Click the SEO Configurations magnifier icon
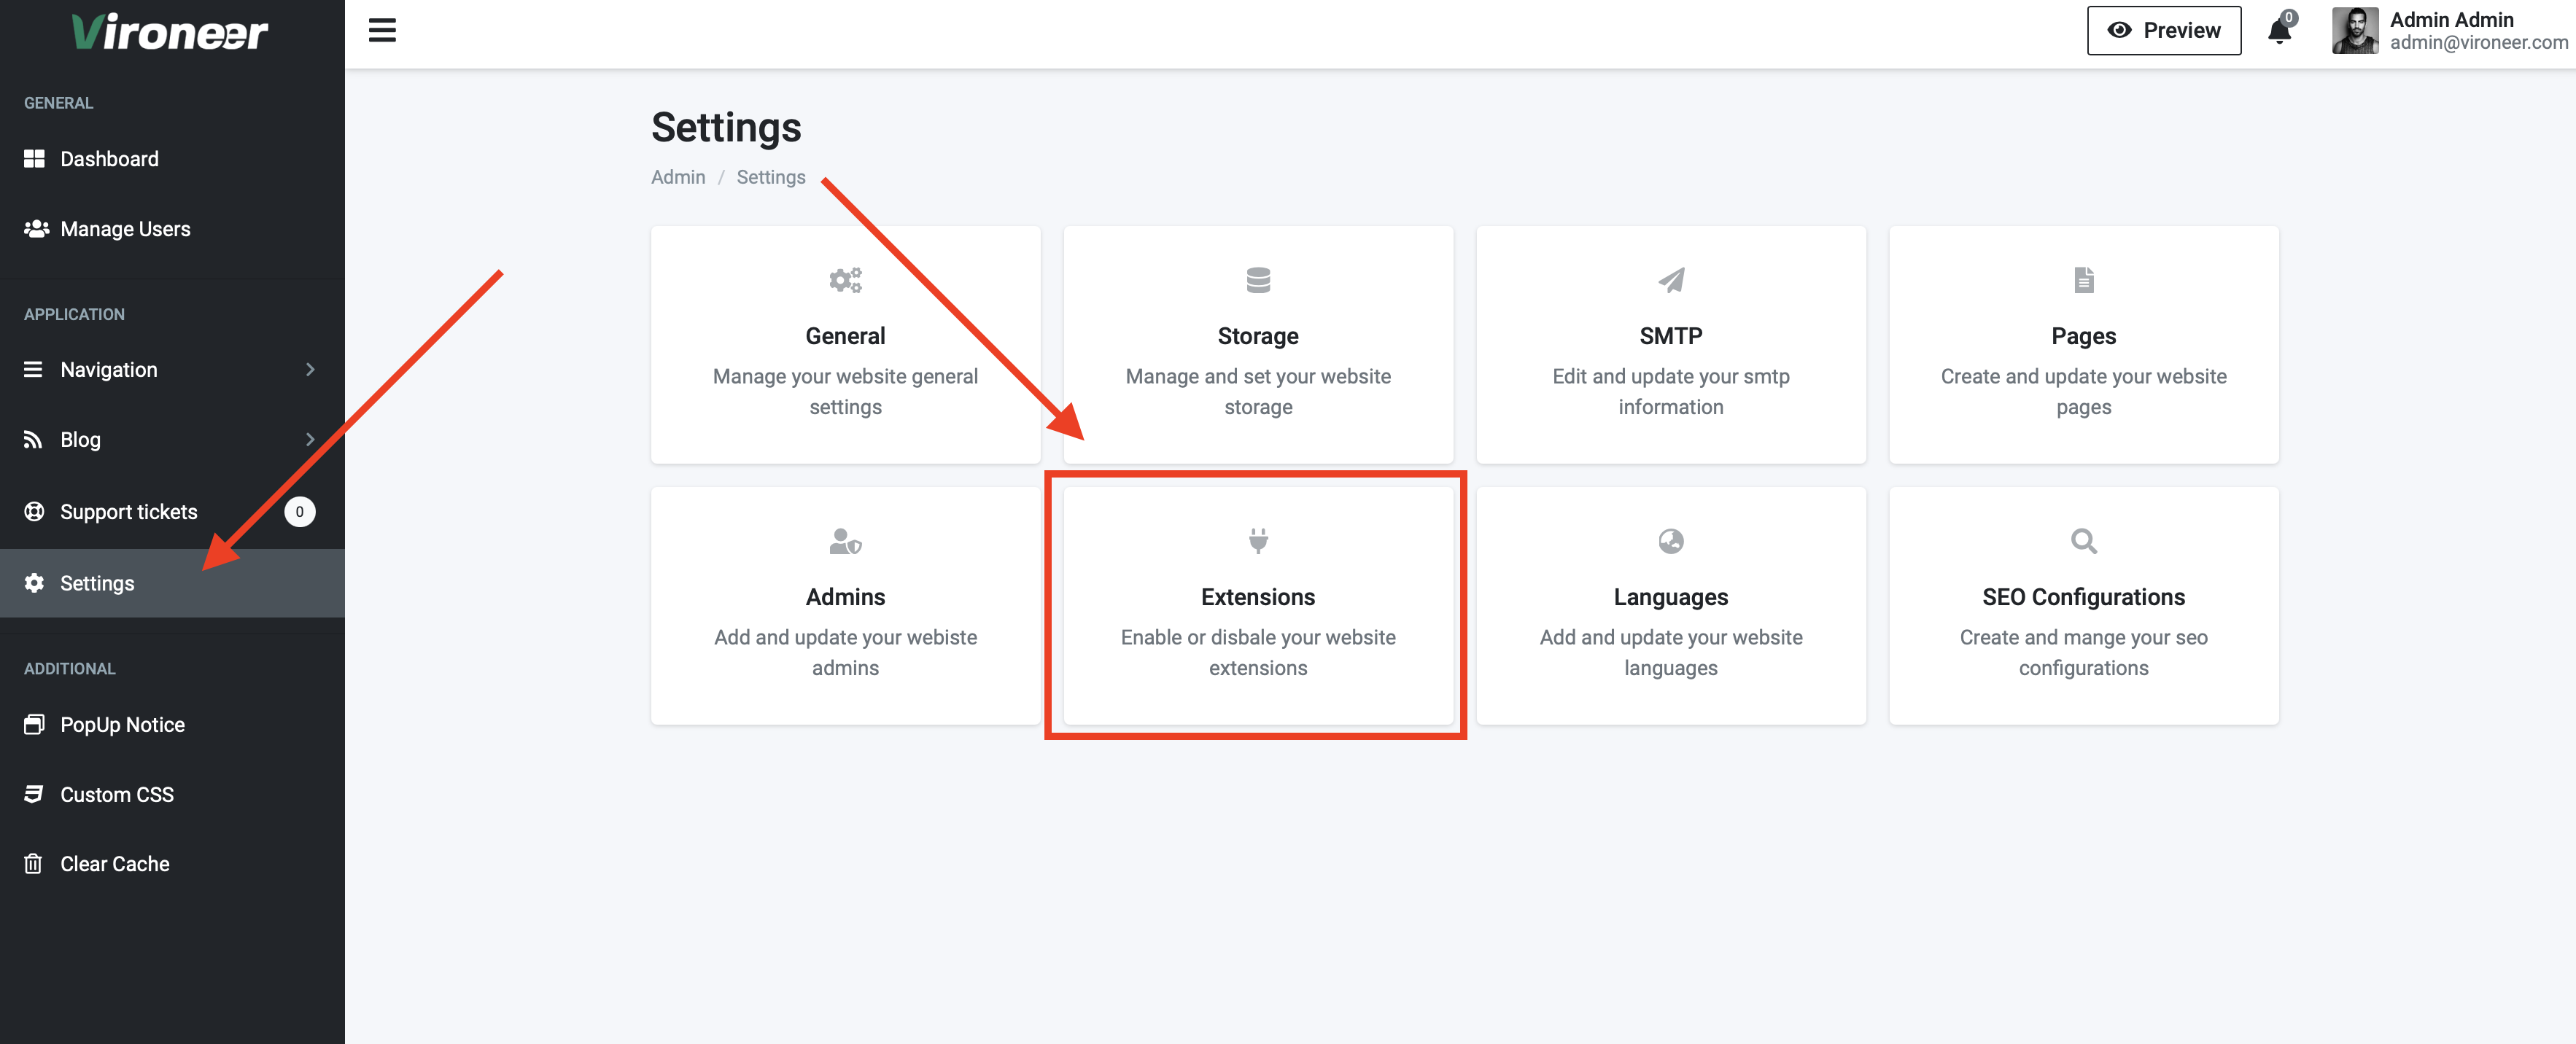This screenshot has width=2576, height=1044. (x=2083, y=541)
